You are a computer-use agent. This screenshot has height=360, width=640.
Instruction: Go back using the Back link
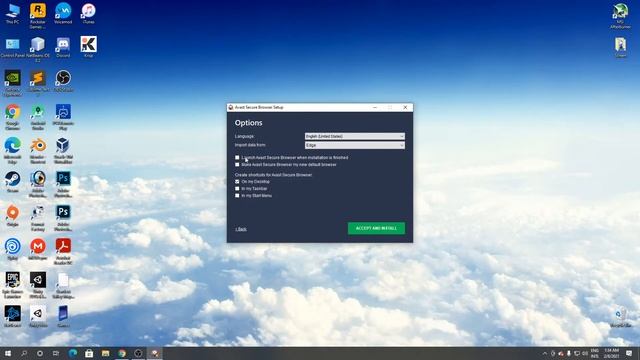pos(241,229)
